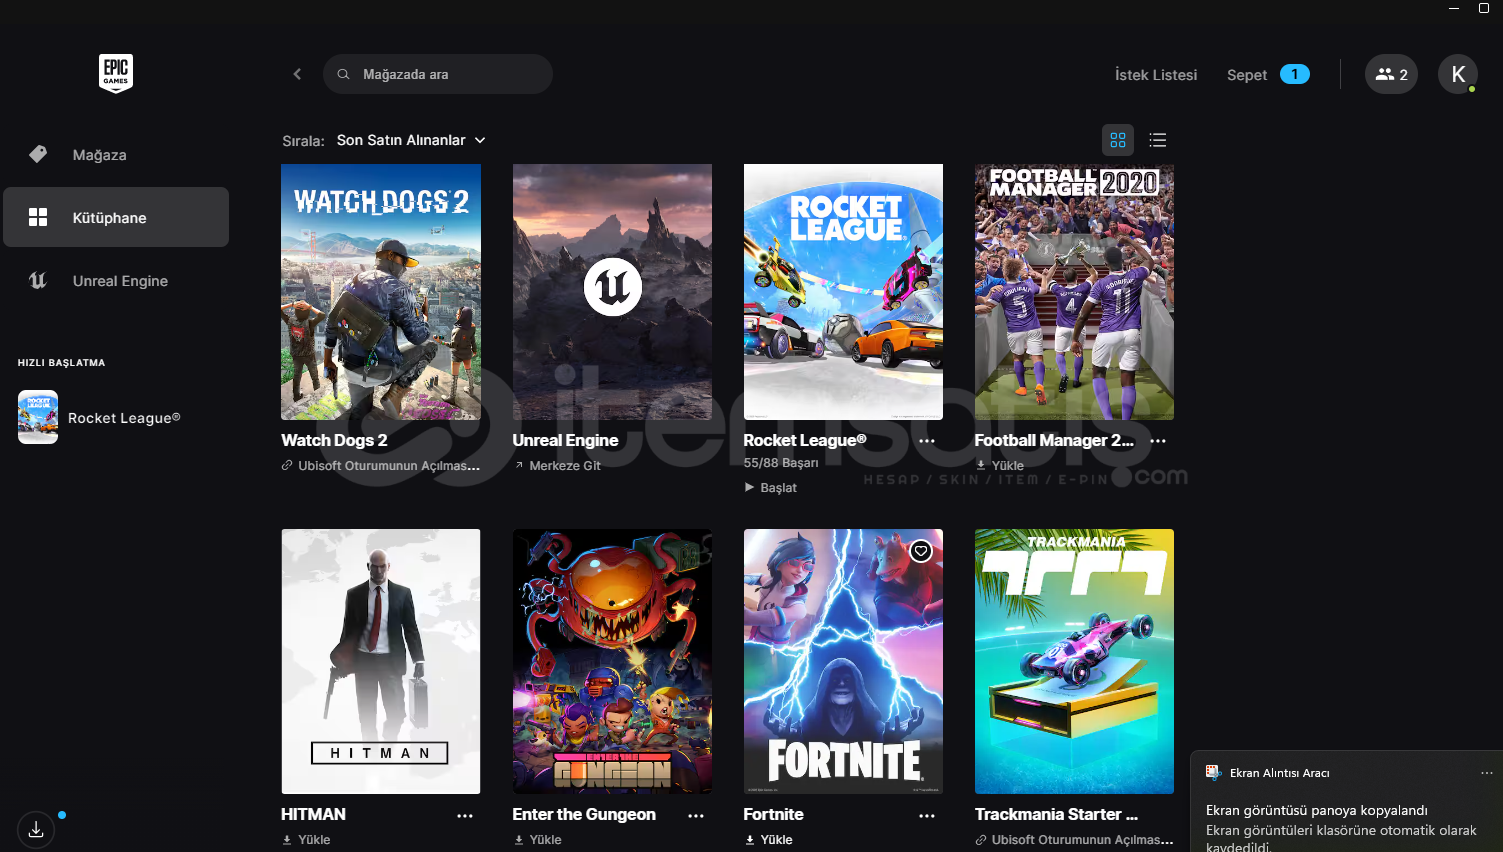This screenshot has height=852, width=1503.
Task: Open the Mağaza store section
Action: pyautogui.click(x=116, y=155)
